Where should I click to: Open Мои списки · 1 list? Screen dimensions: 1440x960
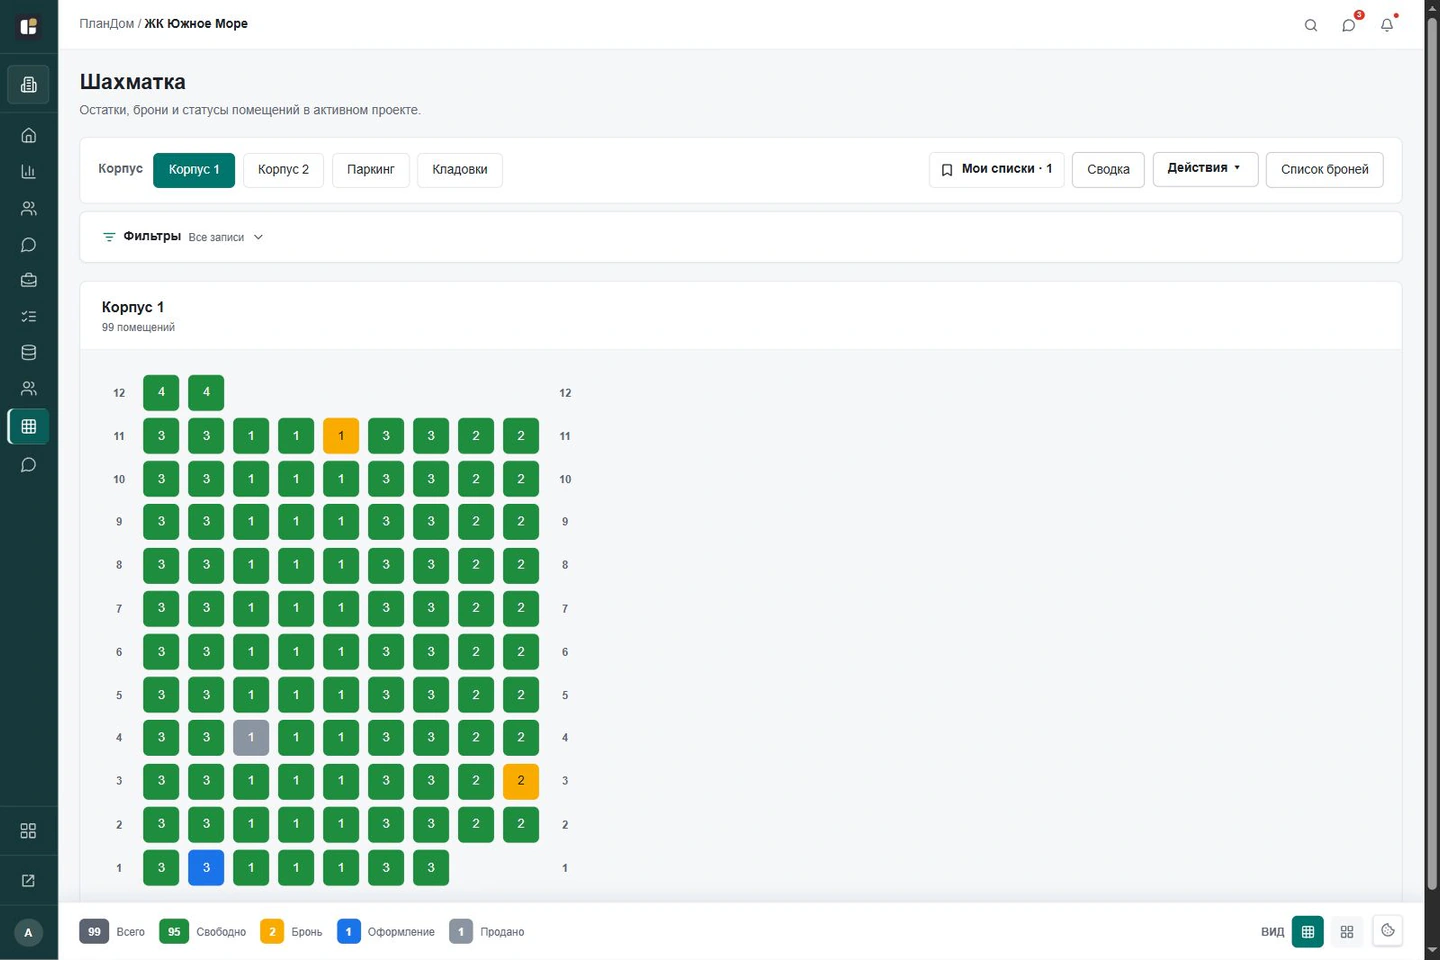coord(996,169)
